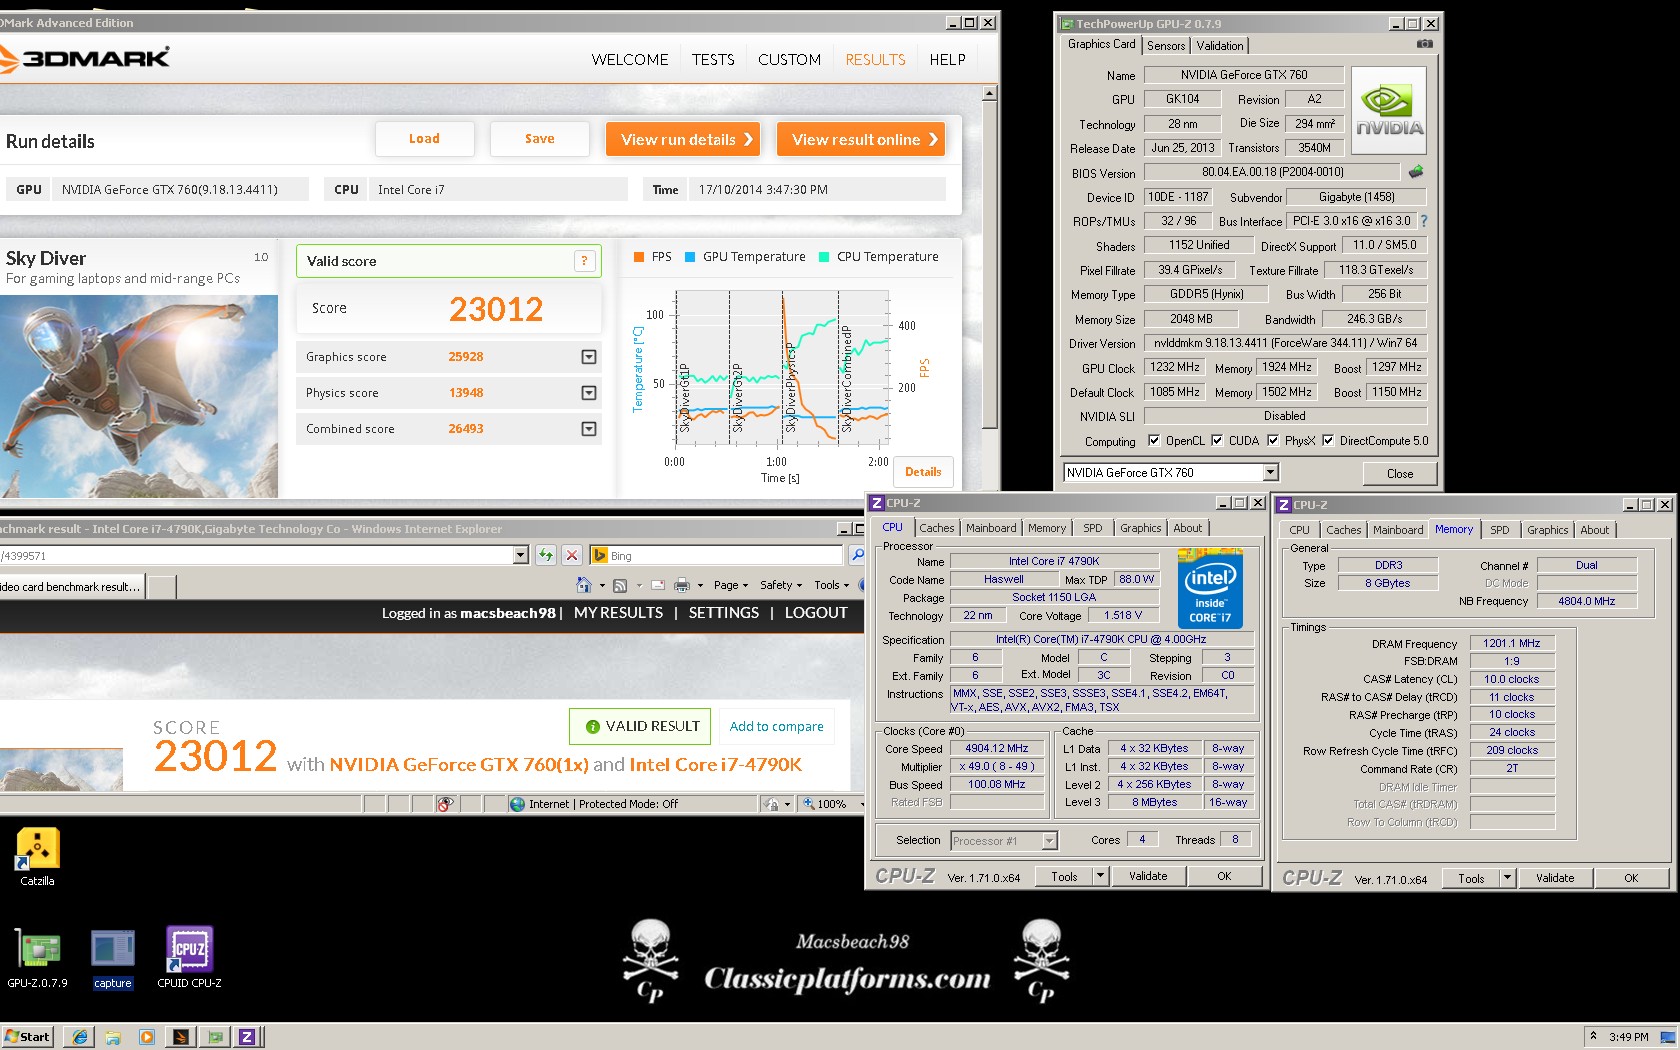Click IE print icon
The image size is (1680, 1050).
tap(682, 585)
